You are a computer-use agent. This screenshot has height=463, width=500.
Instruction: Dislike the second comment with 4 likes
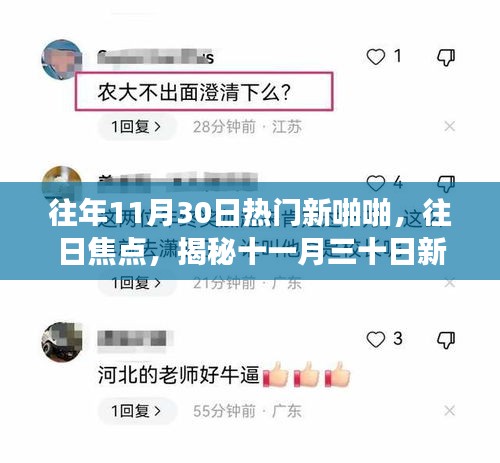pyautogui.click(x=446, y=184)
